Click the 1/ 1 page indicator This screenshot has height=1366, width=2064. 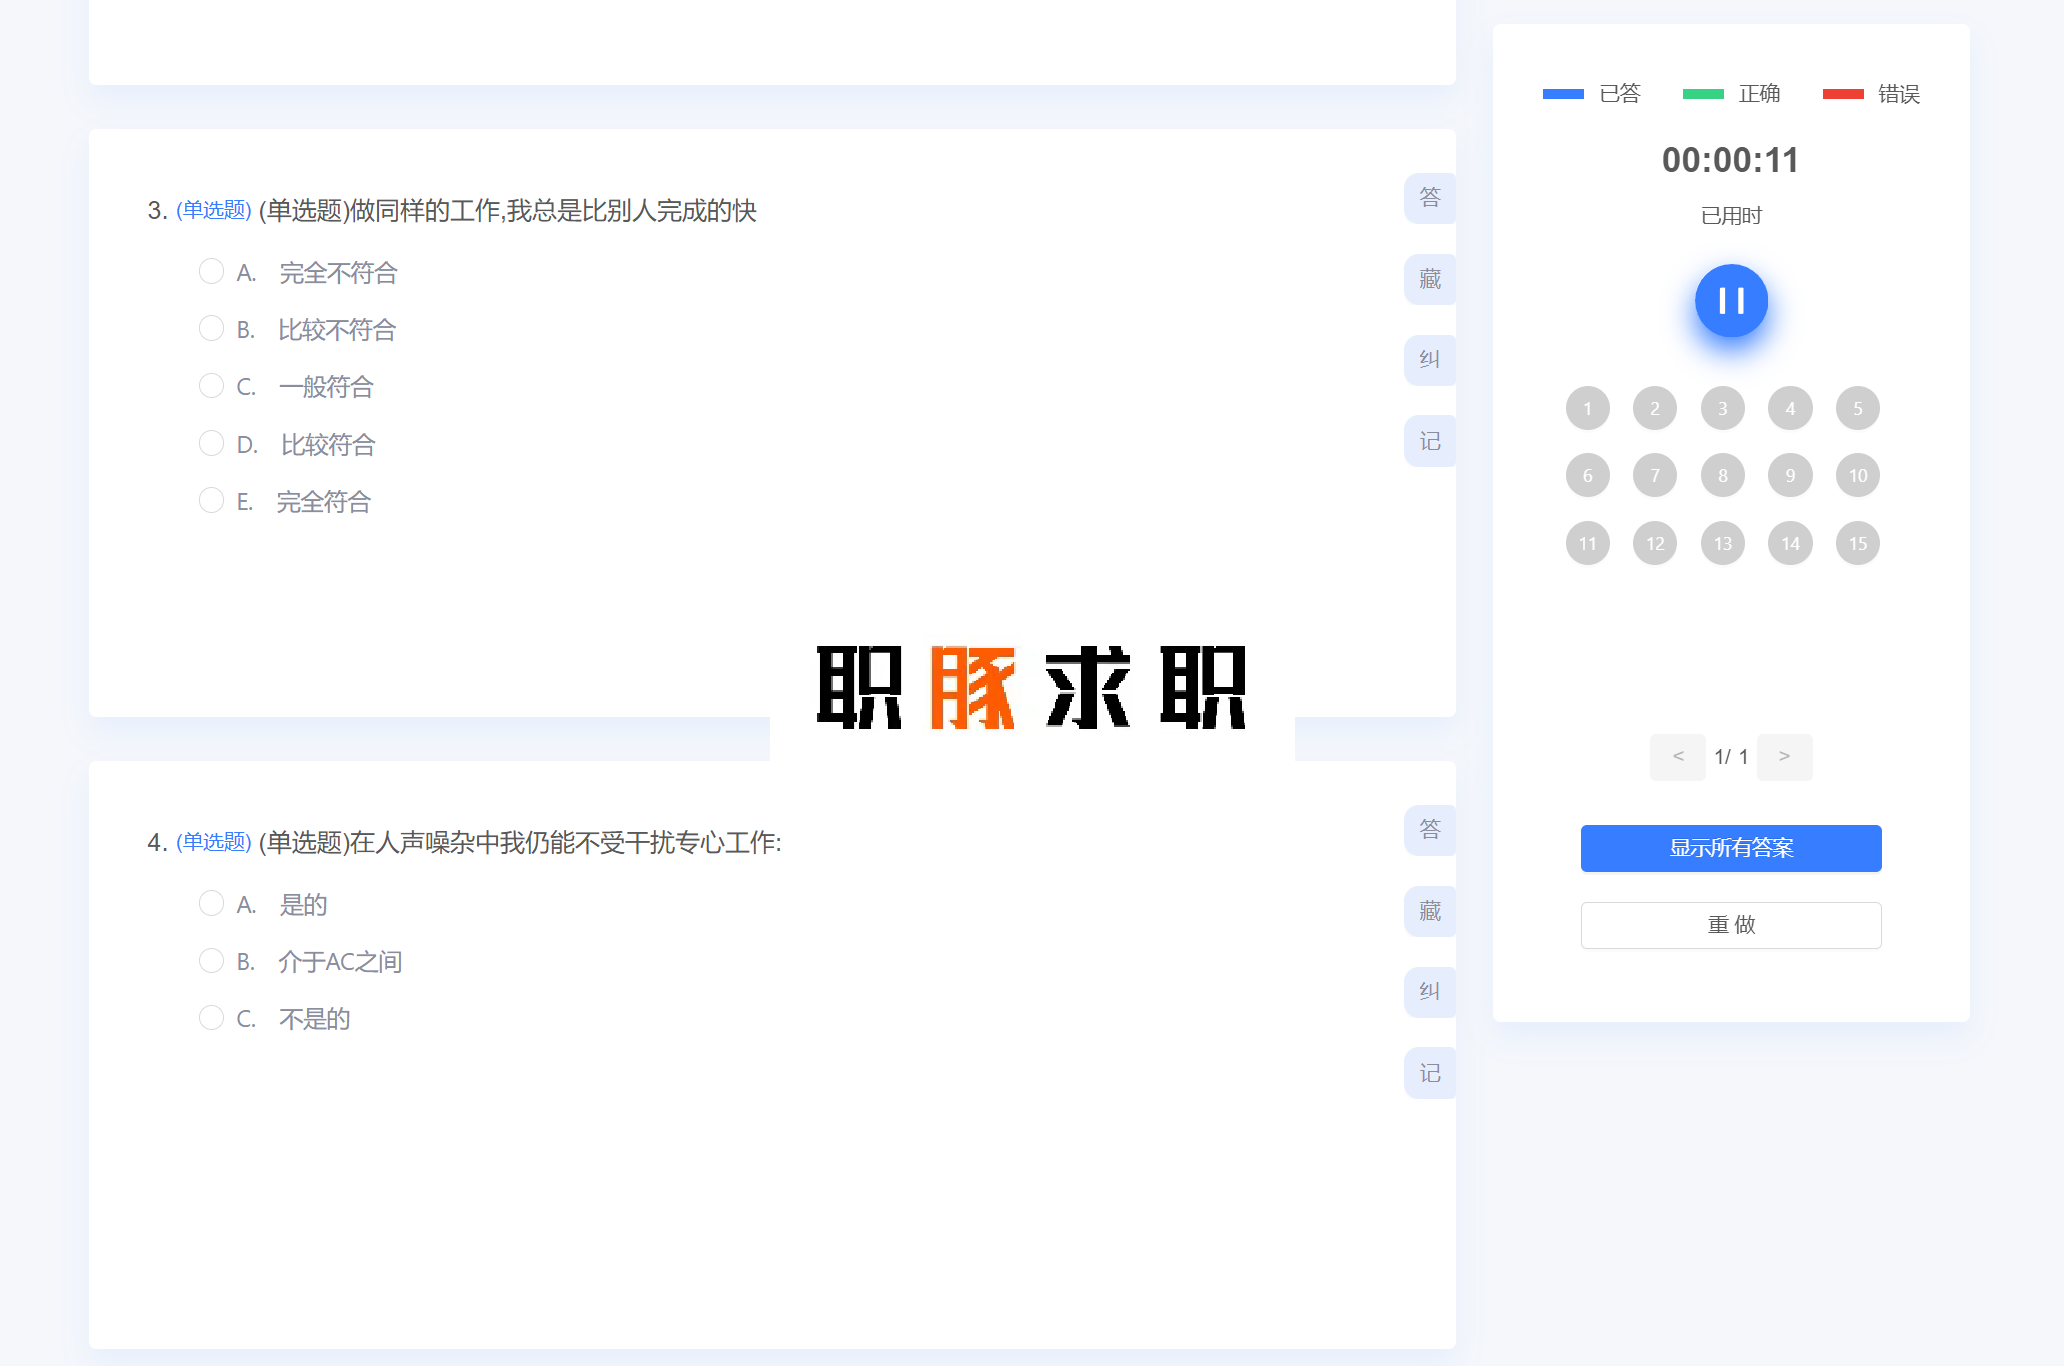tap(1731, 756)
